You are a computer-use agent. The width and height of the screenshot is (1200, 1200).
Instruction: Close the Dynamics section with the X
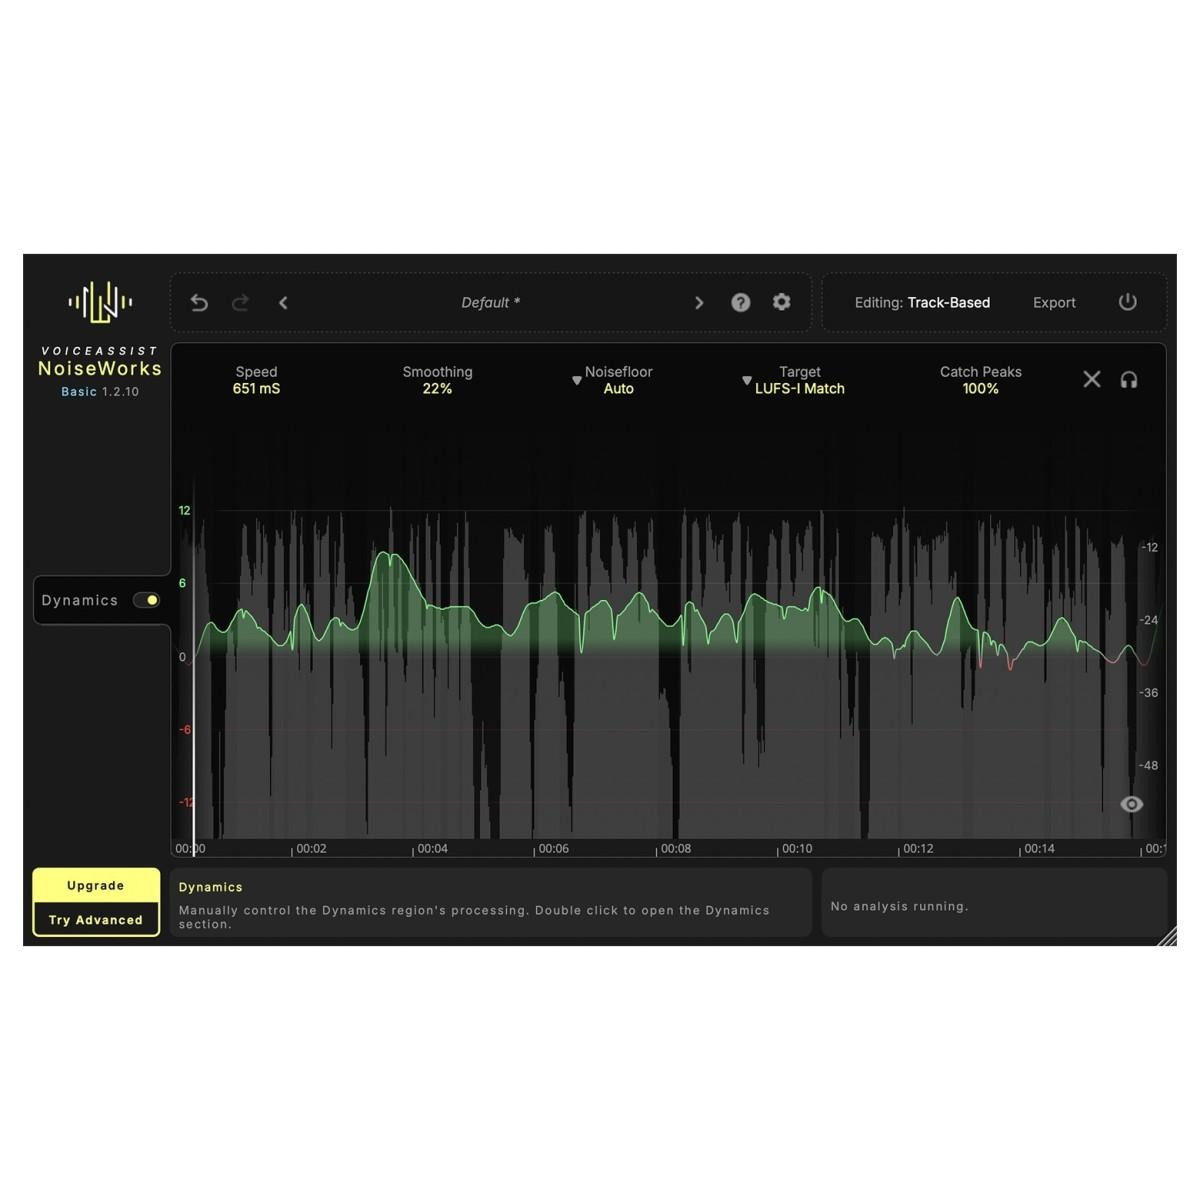pos(1092,379)
